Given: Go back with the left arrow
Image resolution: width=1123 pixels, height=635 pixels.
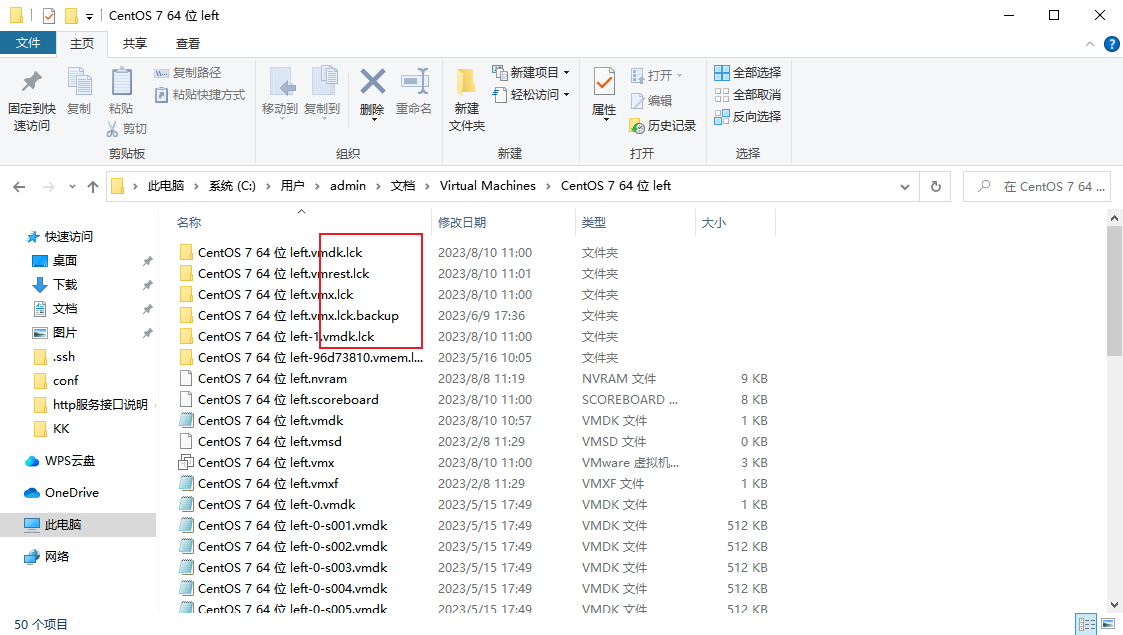Looking at the screenshot, I should tap(19, 187).
